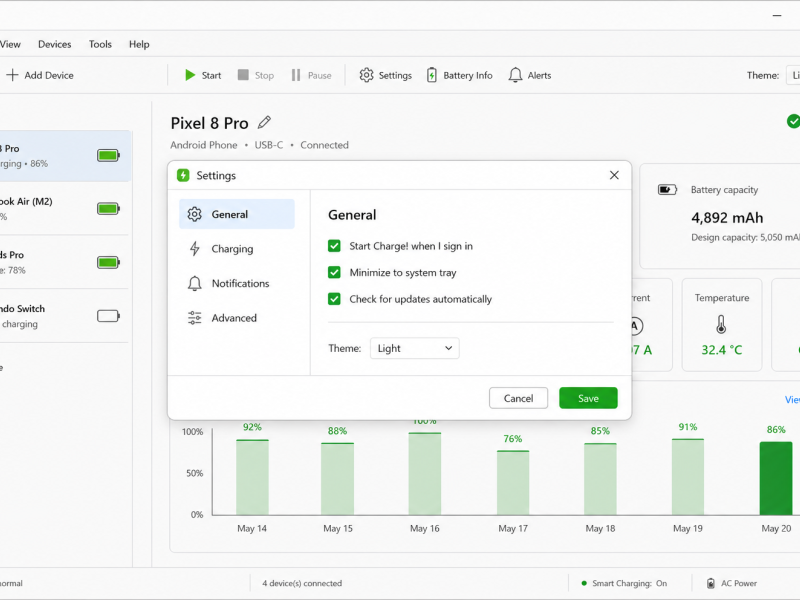Click the lightning bolt Charging icon
Viewport: 800px width, 600px height.
click(x=194, y=249)
